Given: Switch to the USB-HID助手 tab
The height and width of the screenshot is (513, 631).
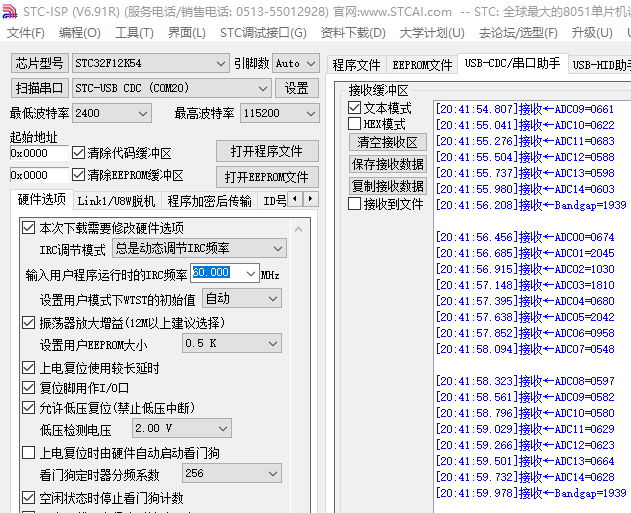Looking at the screenshot, I should 600,65.
